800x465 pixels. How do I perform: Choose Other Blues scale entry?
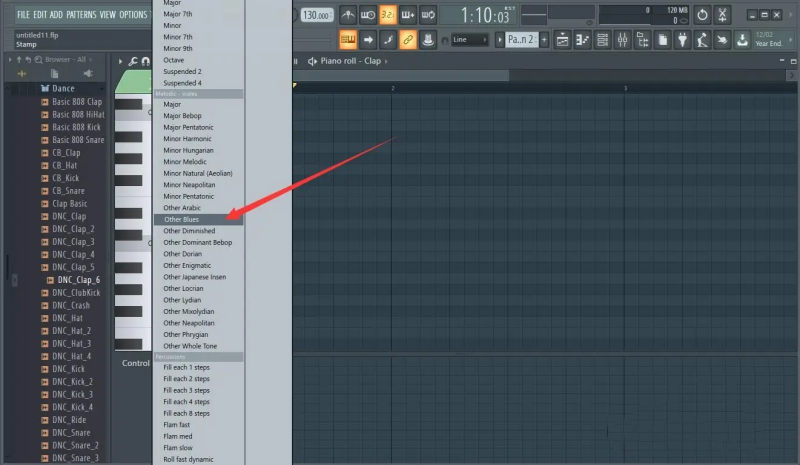[x=198, y=219]
